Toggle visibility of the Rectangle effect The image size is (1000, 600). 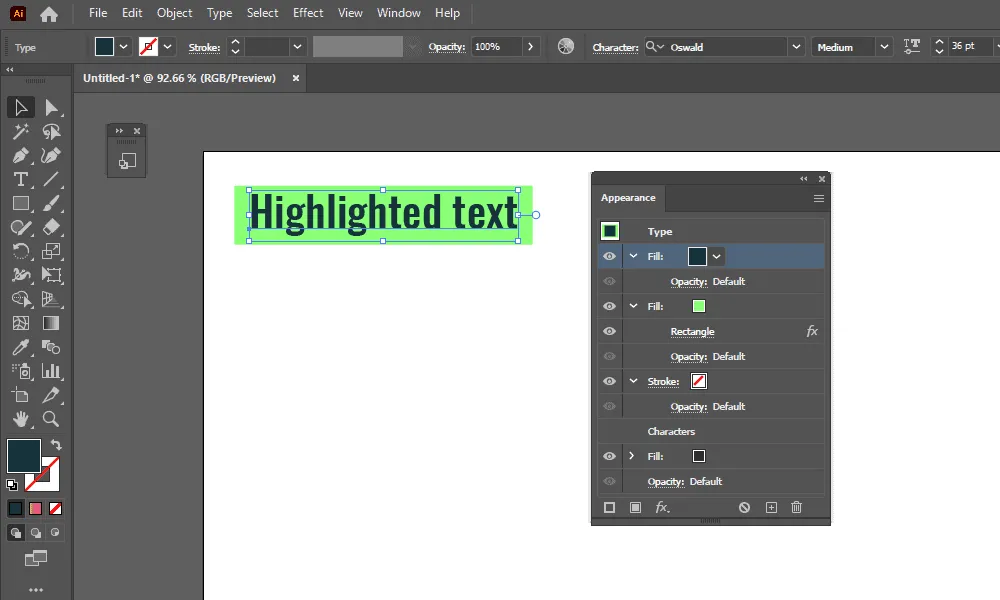pyautogui.click(x=610, y=332)
